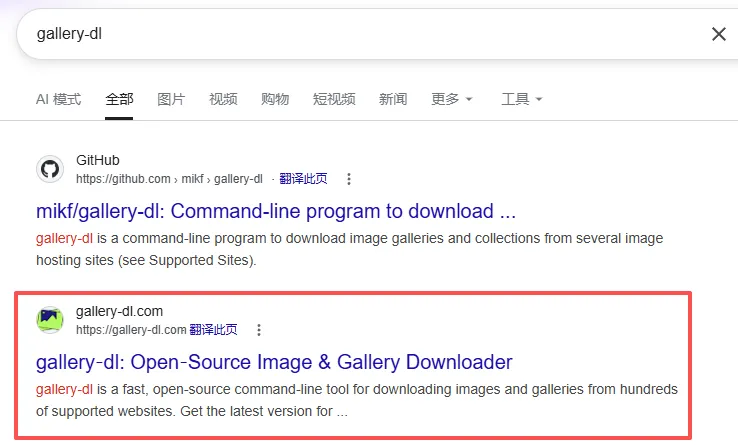Switch to the 图片 tab

(171, 99)
